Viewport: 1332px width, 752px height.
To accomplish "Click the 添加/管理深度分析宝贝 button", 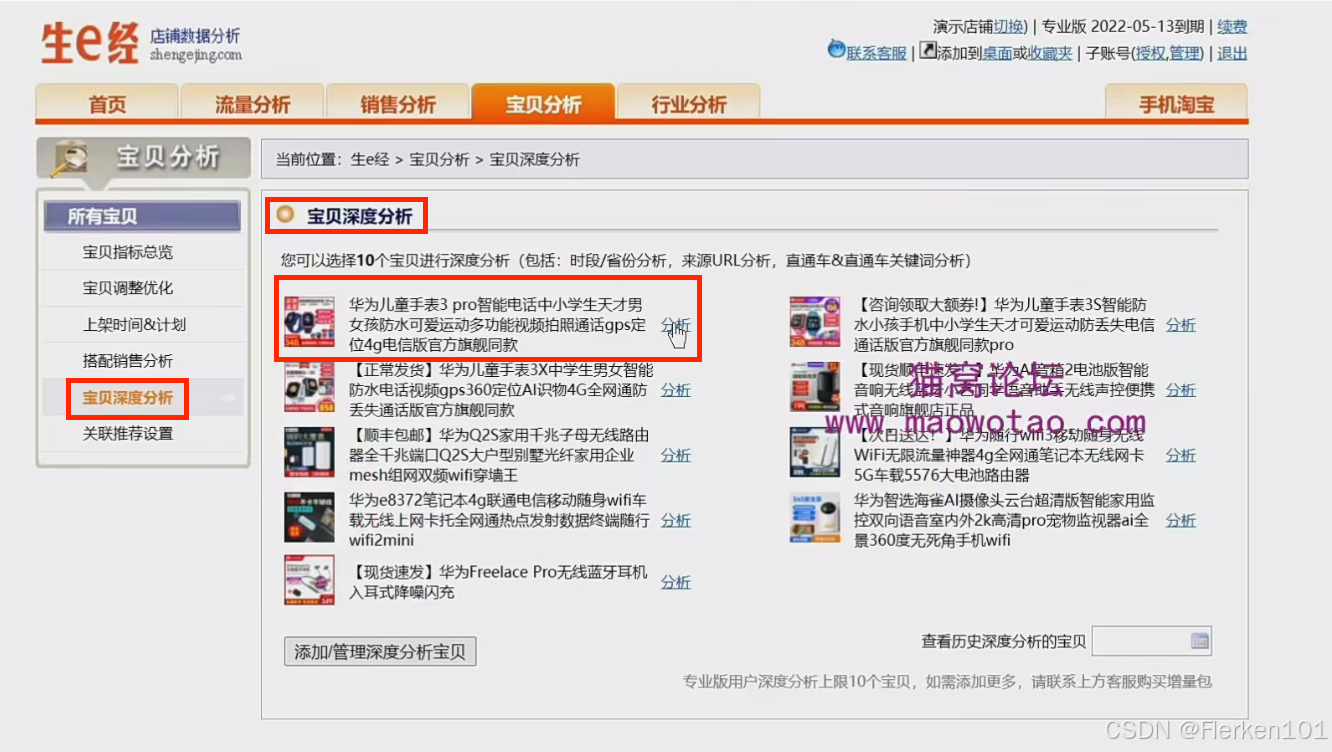I will [380, 652].
